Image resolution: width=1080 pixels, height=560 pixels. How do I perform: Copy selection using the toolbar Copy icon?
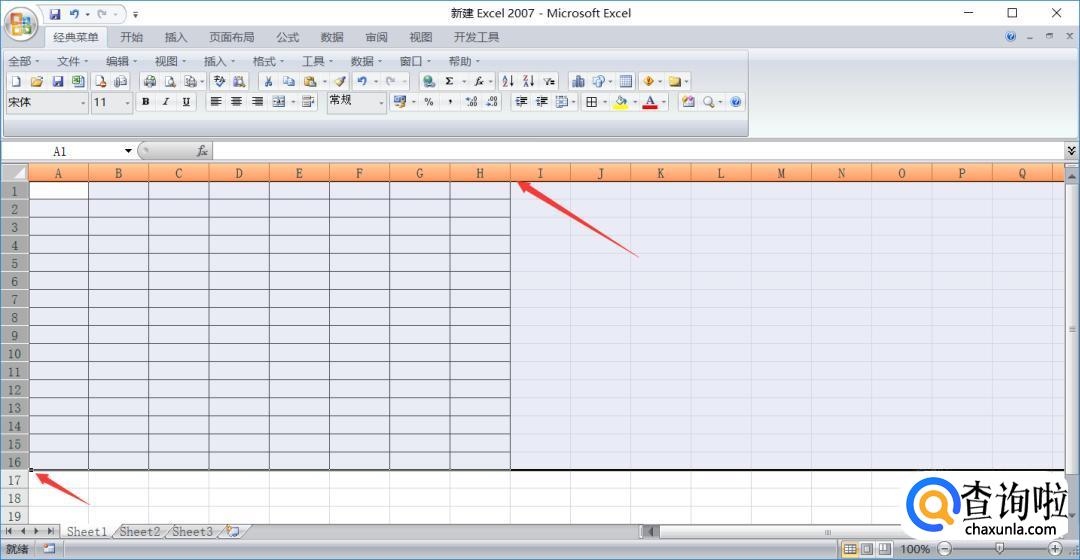(x=289, y=81)
